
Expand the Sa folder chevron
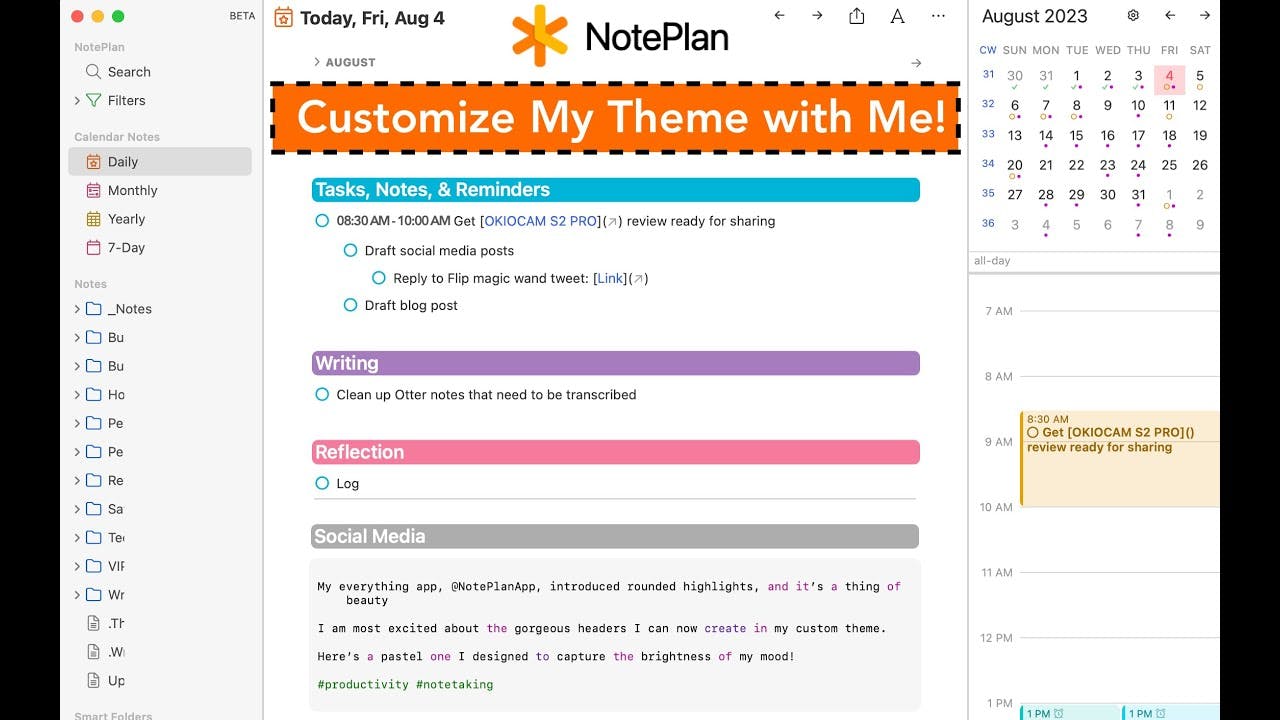click(x=77, y=509)
